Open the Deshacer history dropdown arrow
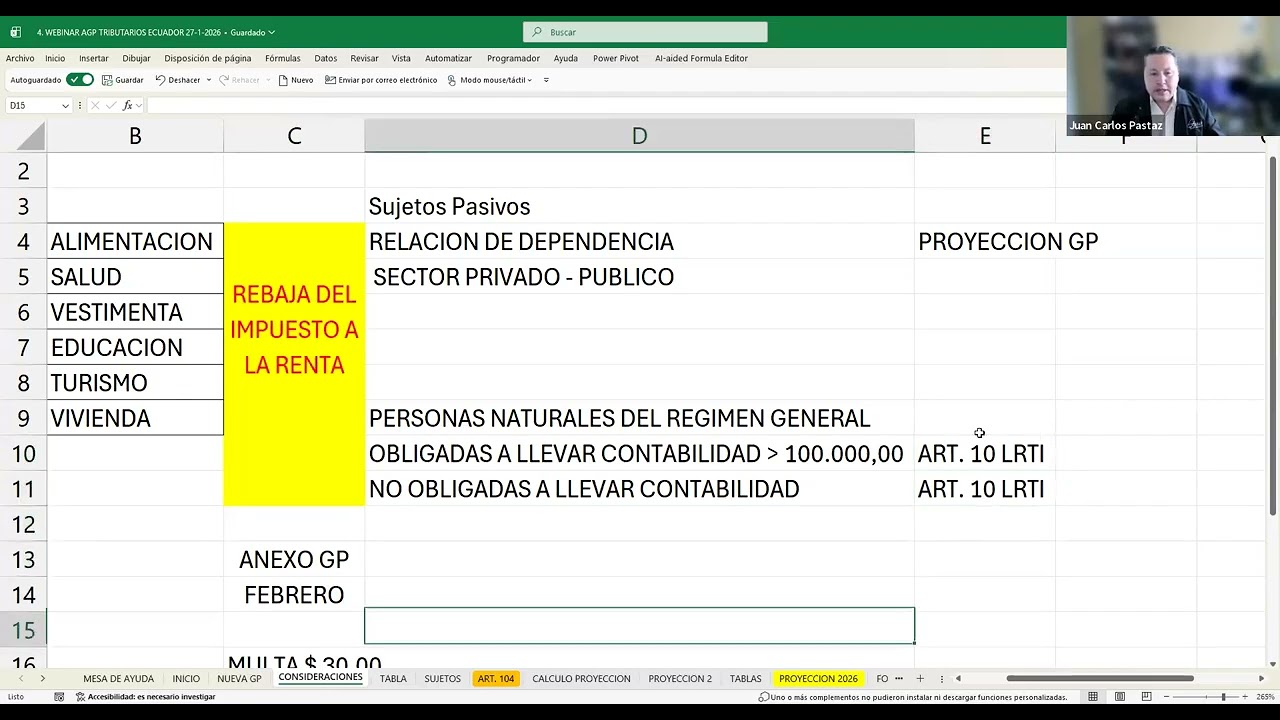Viewport: 1280px width, 720px height. [209, 80]
